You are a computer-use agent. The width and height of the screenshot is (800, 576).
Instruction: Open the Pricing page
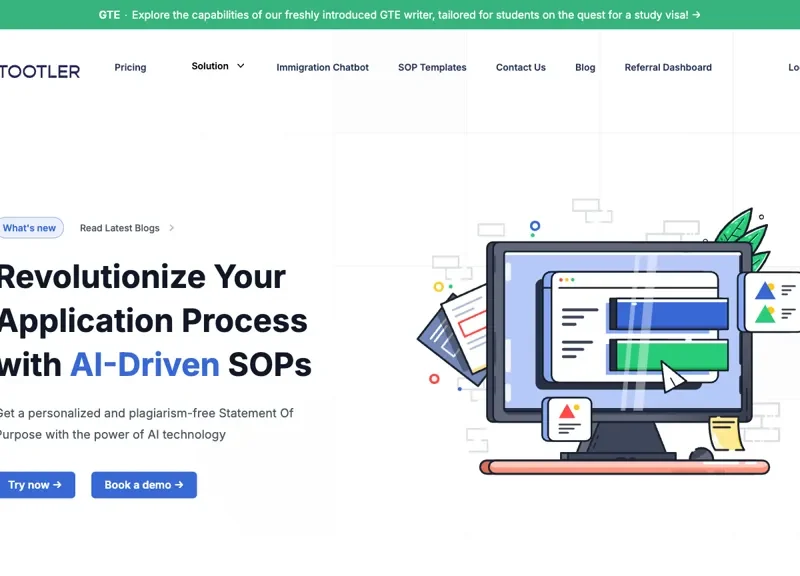pyautogui.click(x=130, y=68)
